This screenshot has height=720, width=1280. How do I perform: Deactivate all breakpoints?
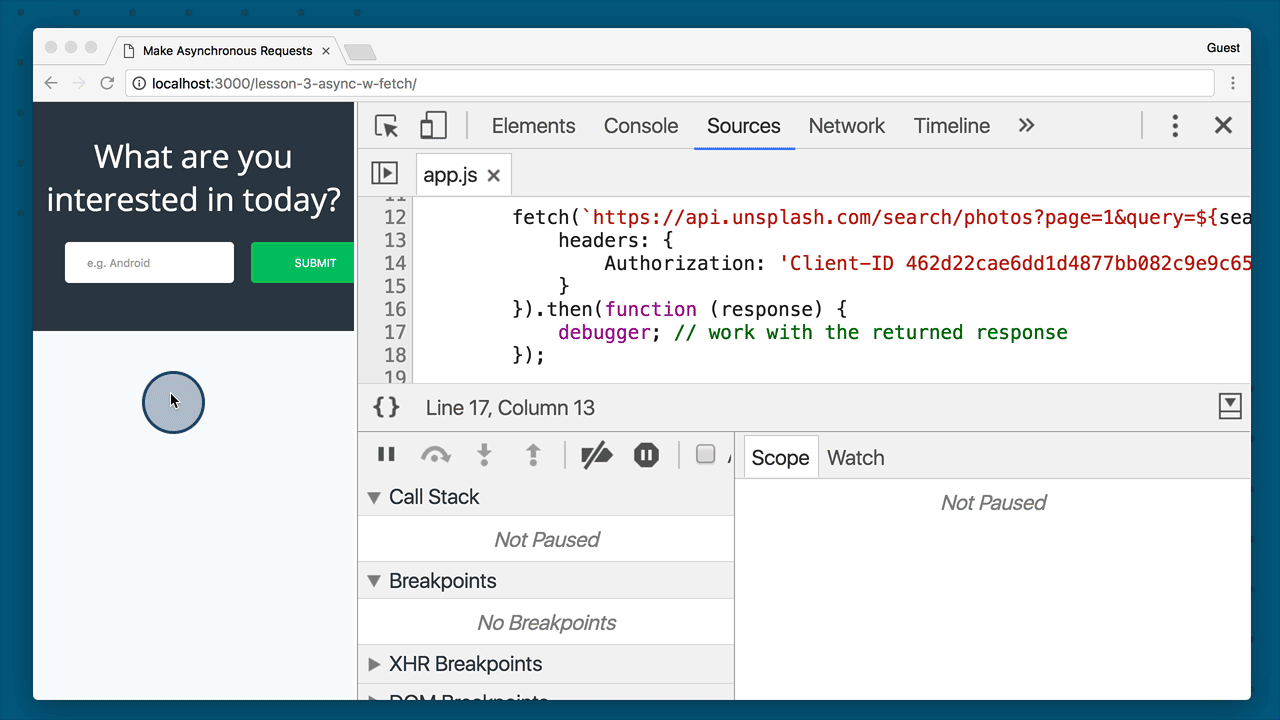click(x=596, y=454)
